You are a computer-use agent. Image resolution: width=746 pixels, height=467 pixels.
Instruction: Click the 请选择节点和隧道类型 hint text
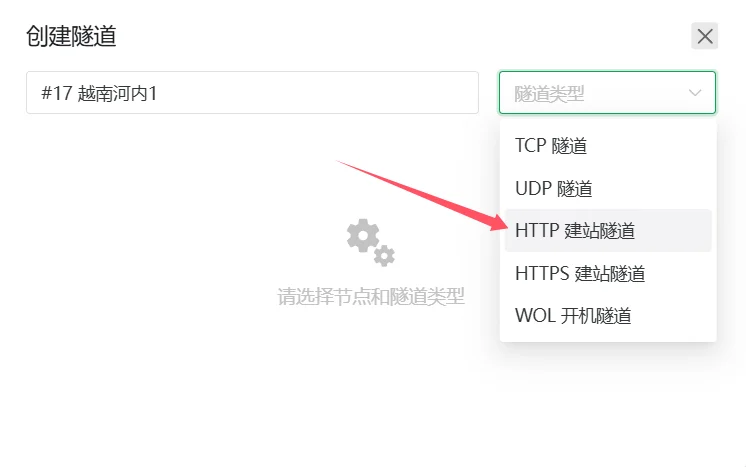[x=371, y=297]
